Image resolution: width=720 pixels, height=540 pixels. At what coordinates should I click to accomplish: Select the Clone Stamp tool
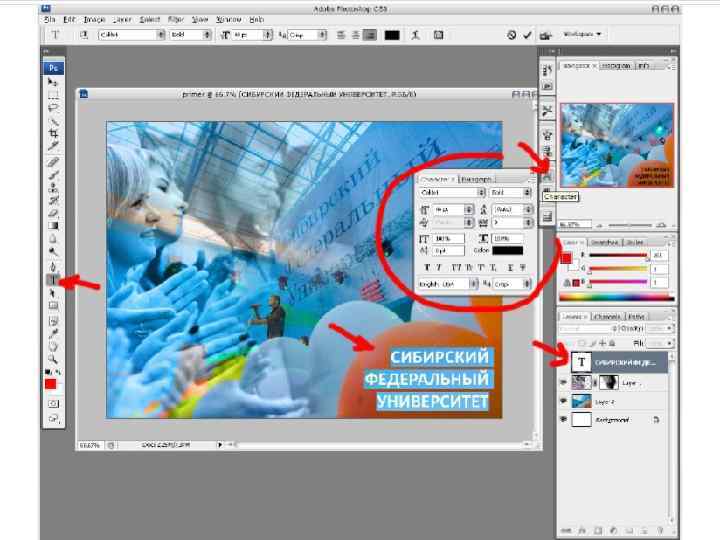pyautogui.click(x=53, y=188)
